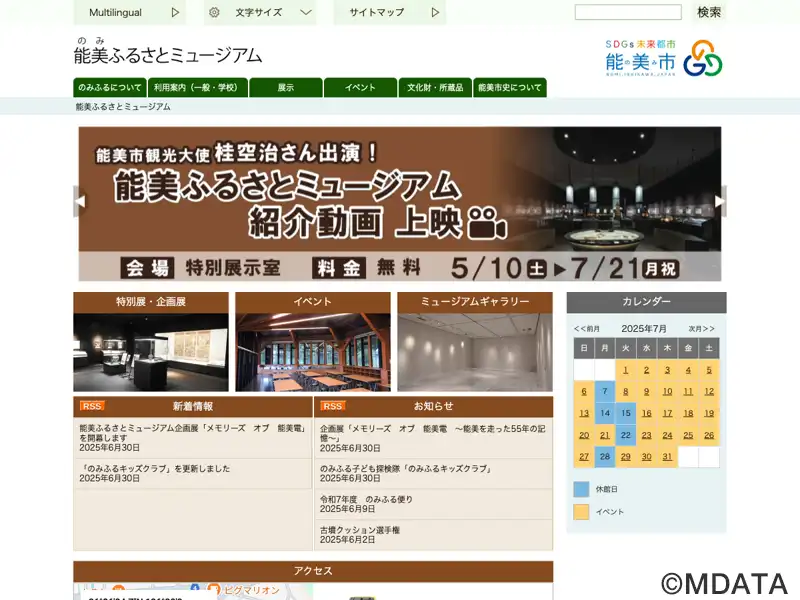Select July 10 in the calendar
800x600 pixels.
pyautogui.click(x=667, y=392)
